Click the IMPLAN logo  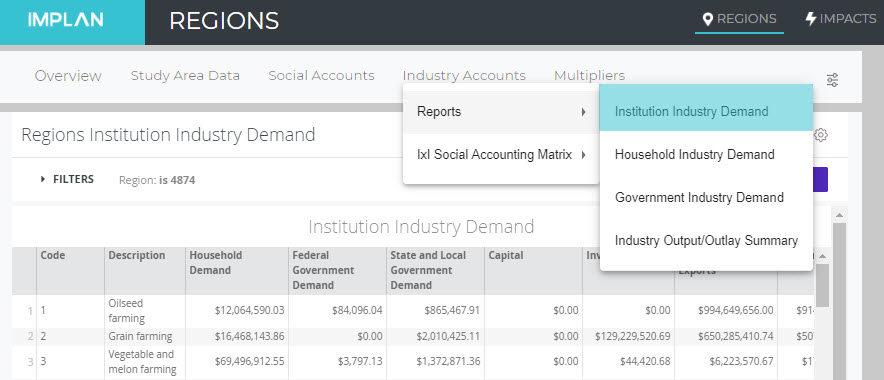pyautogui.click(x=65, y=20)
